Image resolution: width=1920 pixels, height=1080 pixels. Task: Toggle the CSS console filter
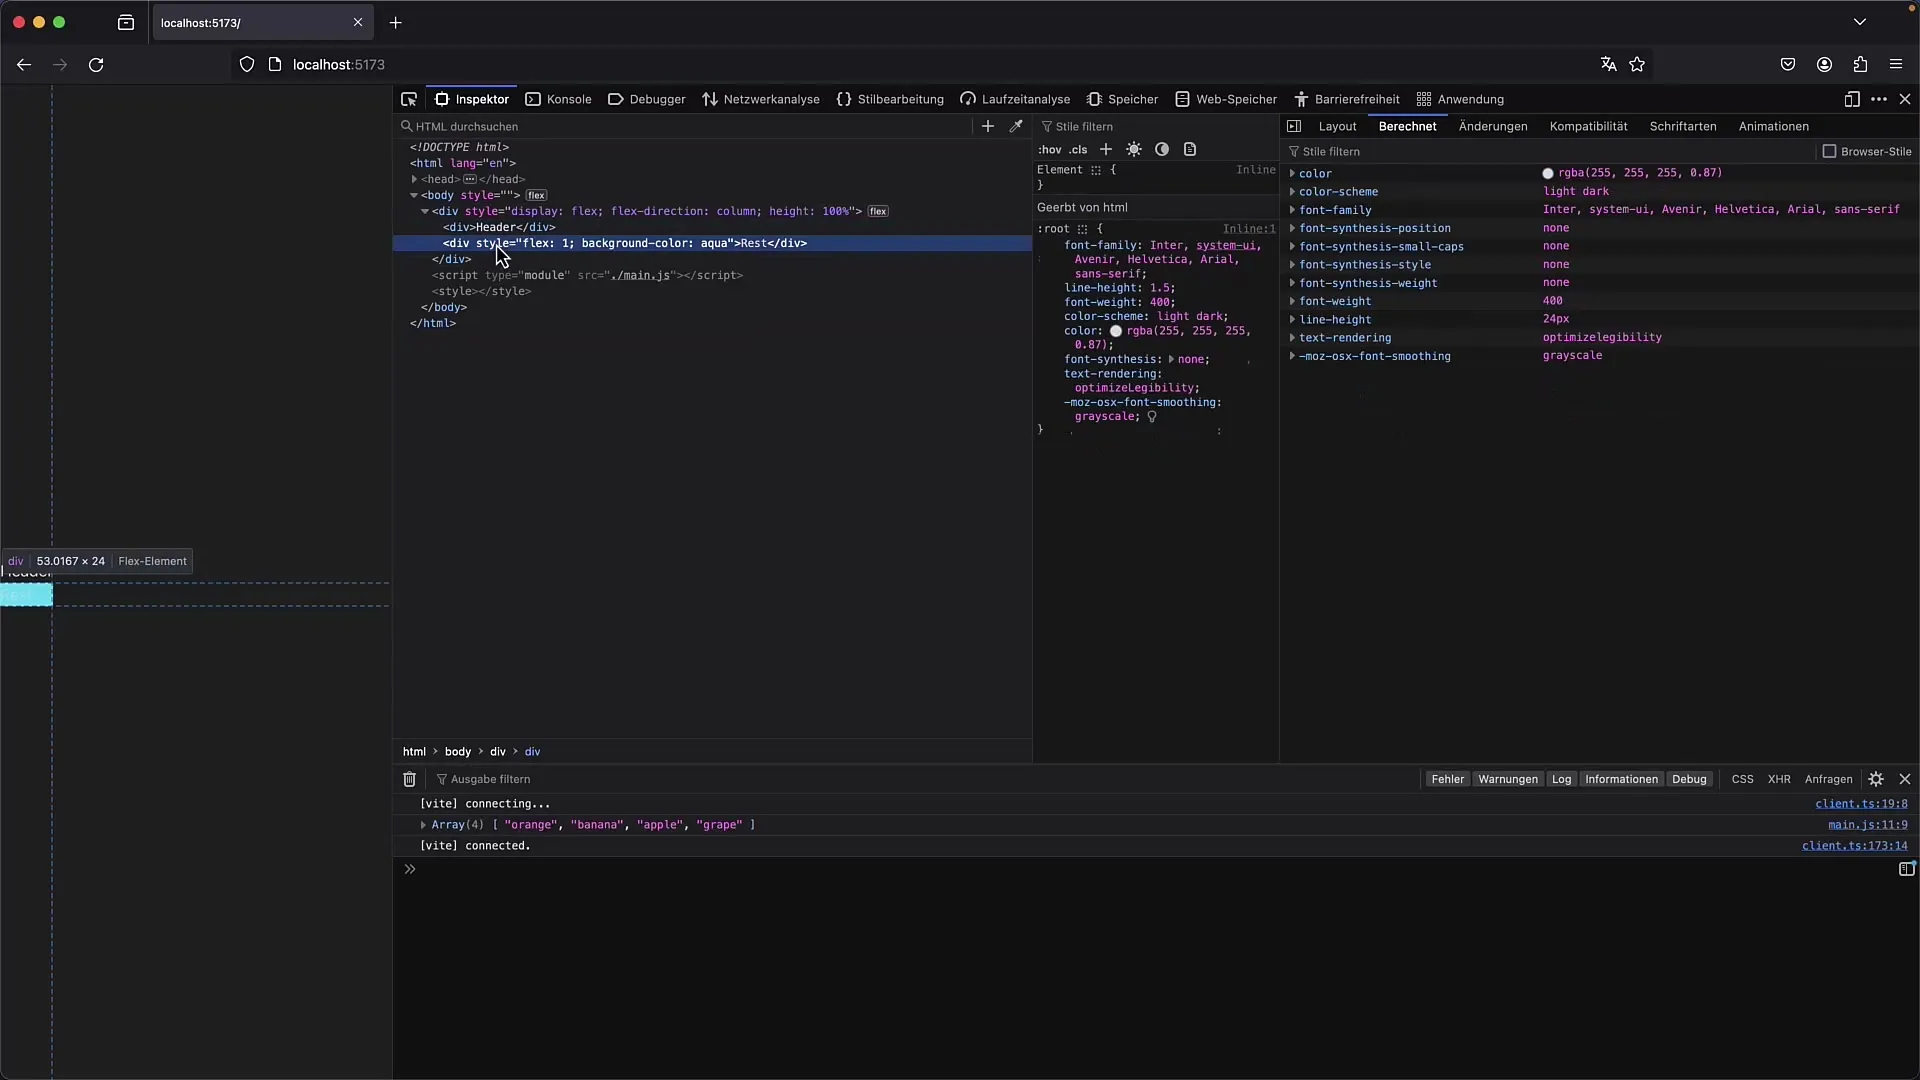click(1742, 779)
